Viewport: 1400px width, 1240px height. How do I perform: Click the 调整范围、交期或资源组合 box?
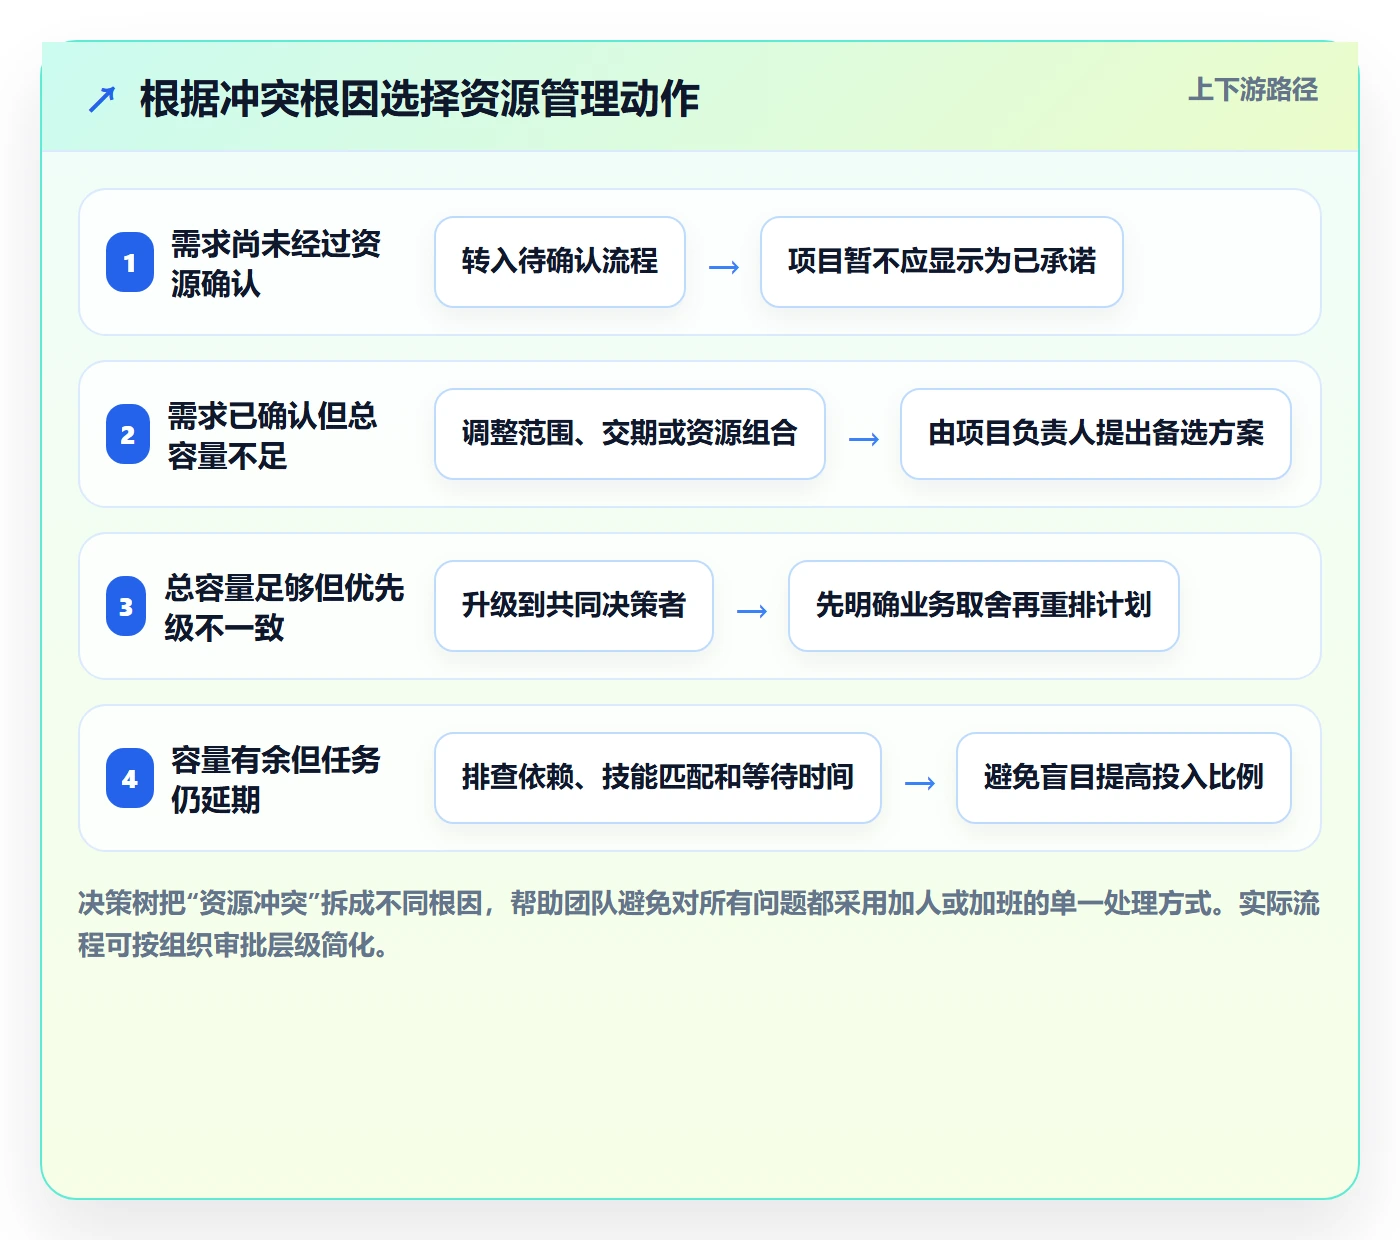[x=630, y=434]
